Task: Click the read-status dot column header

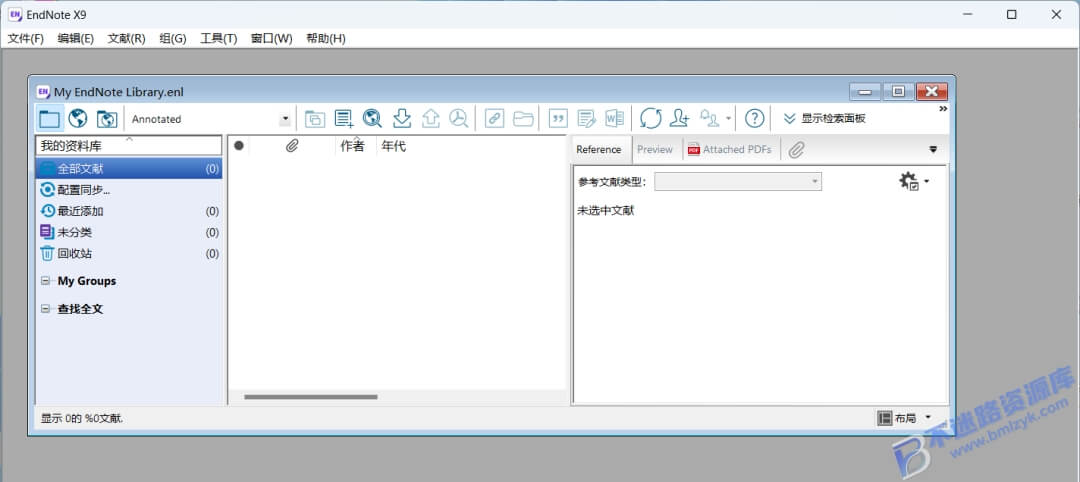Action: click(x=239, y=146)
